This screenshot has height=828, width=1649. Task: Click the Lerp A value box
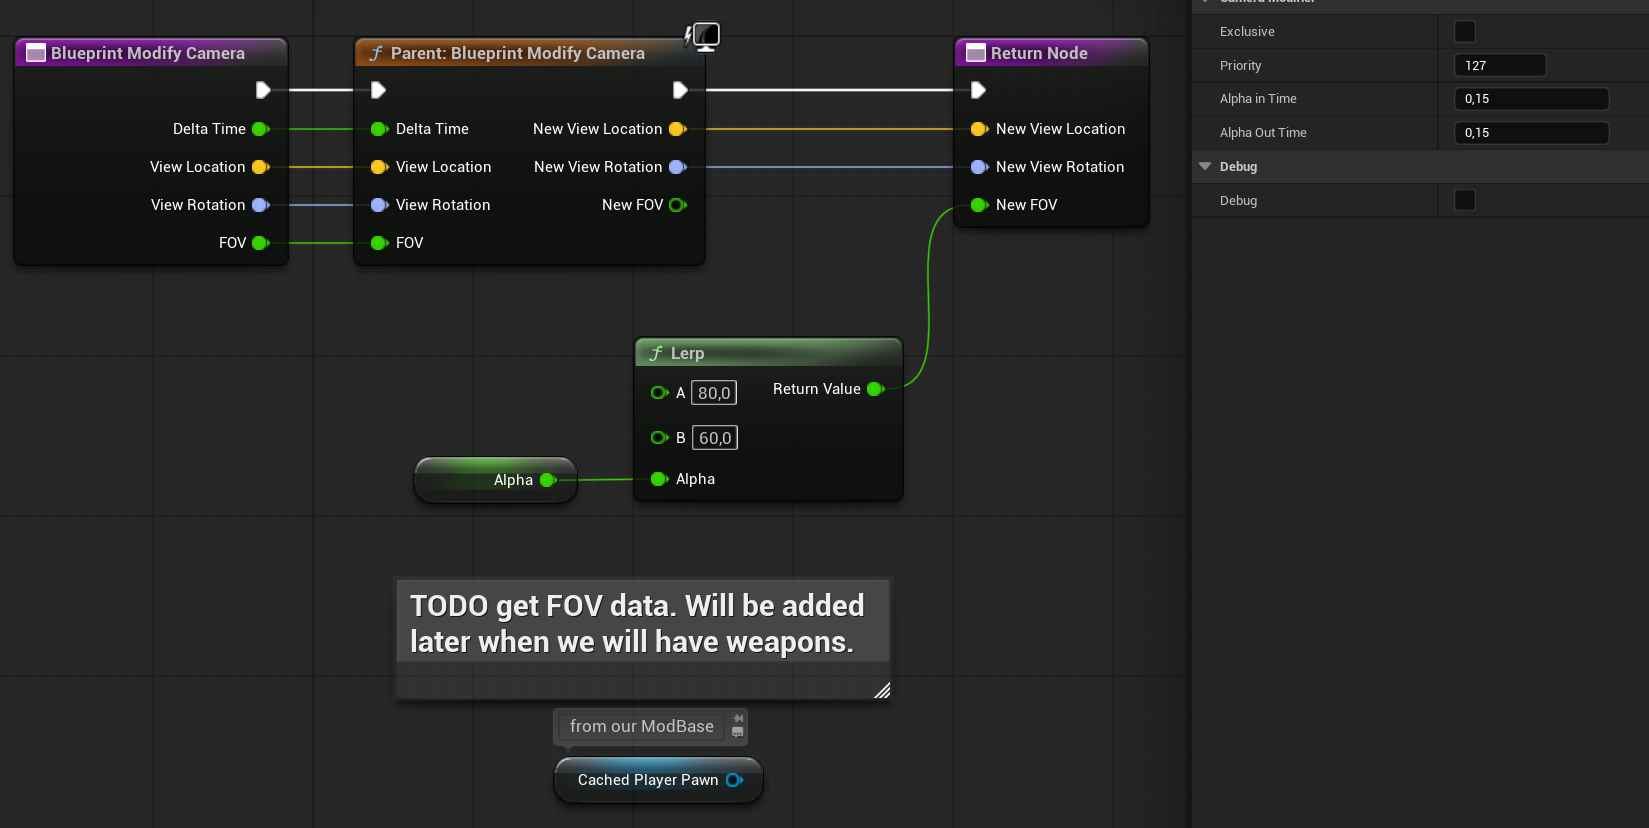click(714, 393)
